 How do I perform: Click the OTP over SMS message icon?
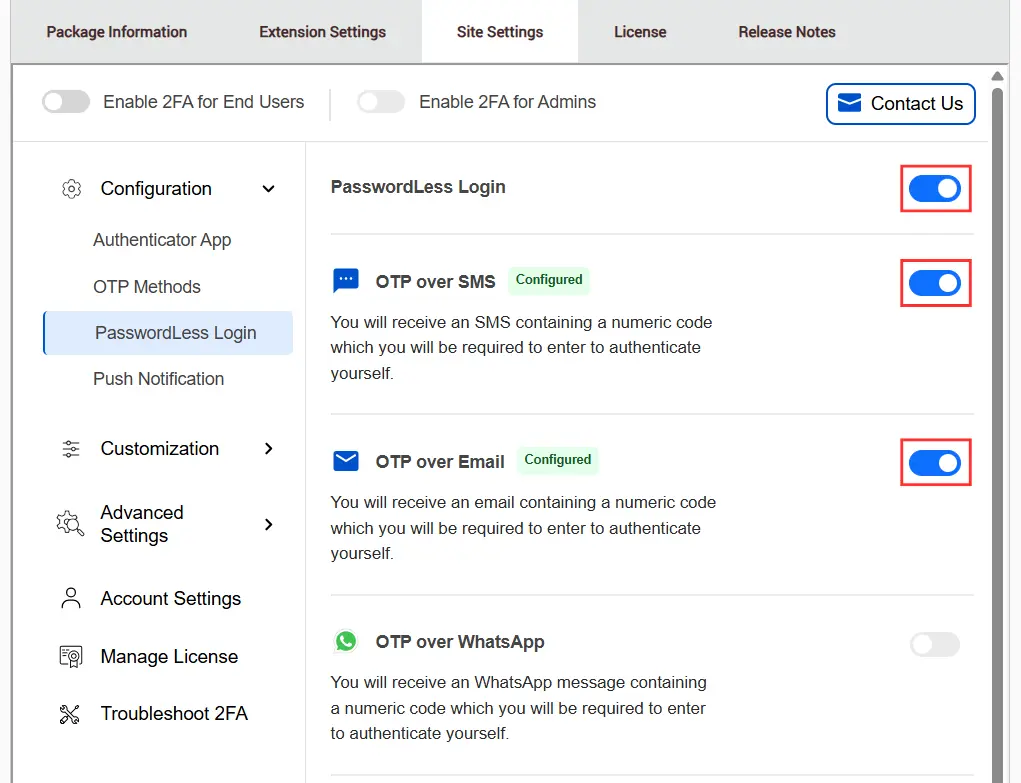(345, 280)
